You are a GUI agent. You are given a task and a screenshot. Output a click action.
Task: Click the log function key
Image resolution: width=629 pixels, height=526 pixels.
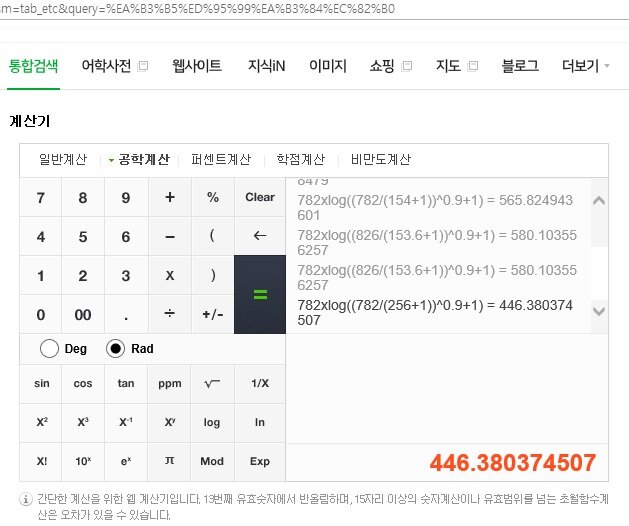pos(212,422)
